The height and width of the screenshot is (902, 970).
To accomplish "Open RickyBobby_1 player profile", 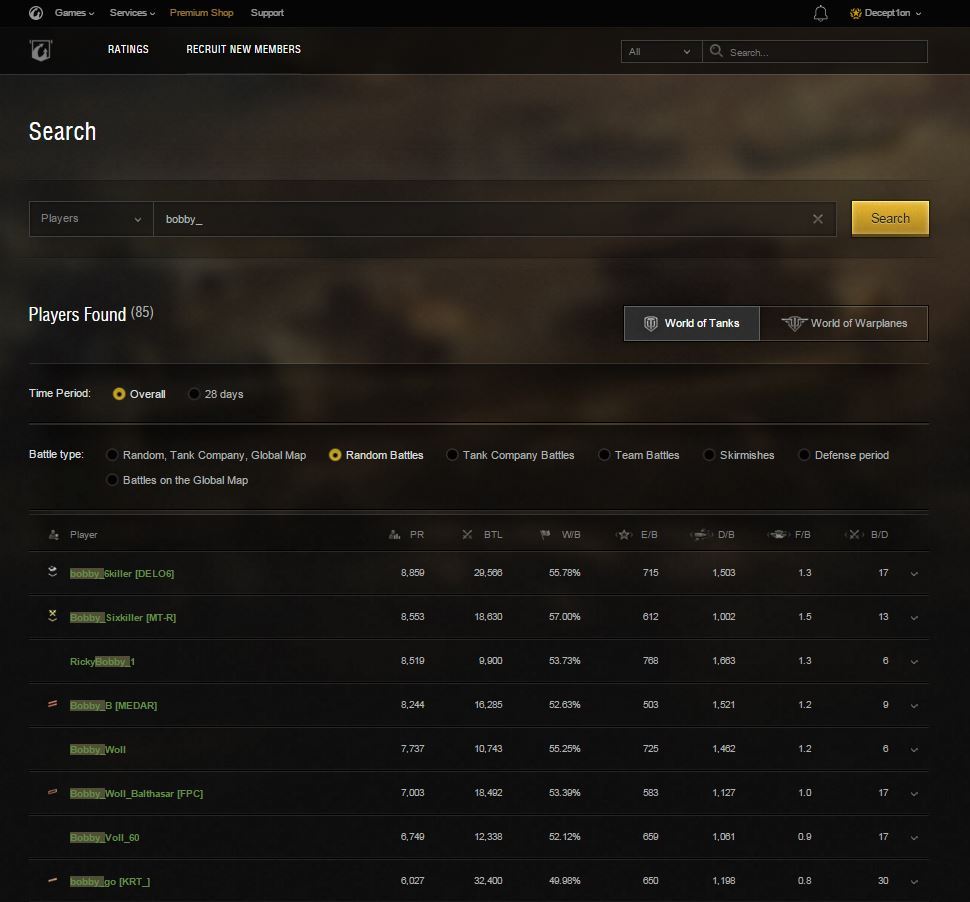I will pyautogui.click(x=102, y=662).
